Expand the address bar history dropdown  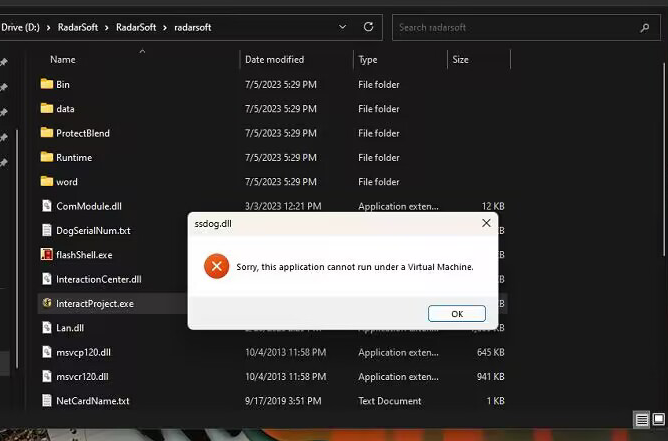pyautogui.click(x=340, y=27)
